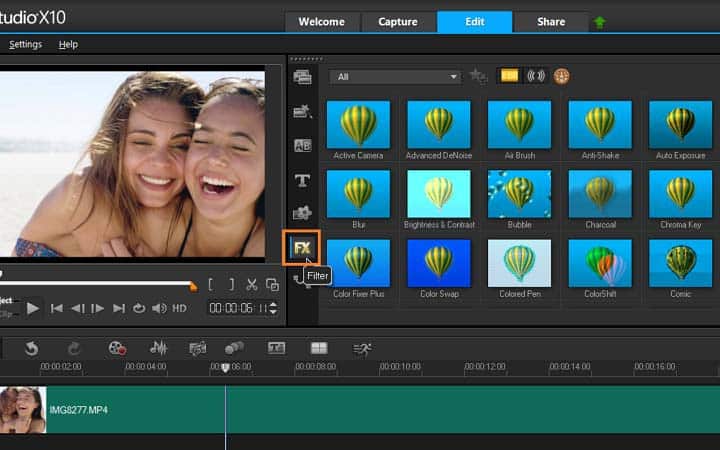Viewport: 720px width, 450px height.
Task: Switch to the Capture tab
Action: point(398,22)
